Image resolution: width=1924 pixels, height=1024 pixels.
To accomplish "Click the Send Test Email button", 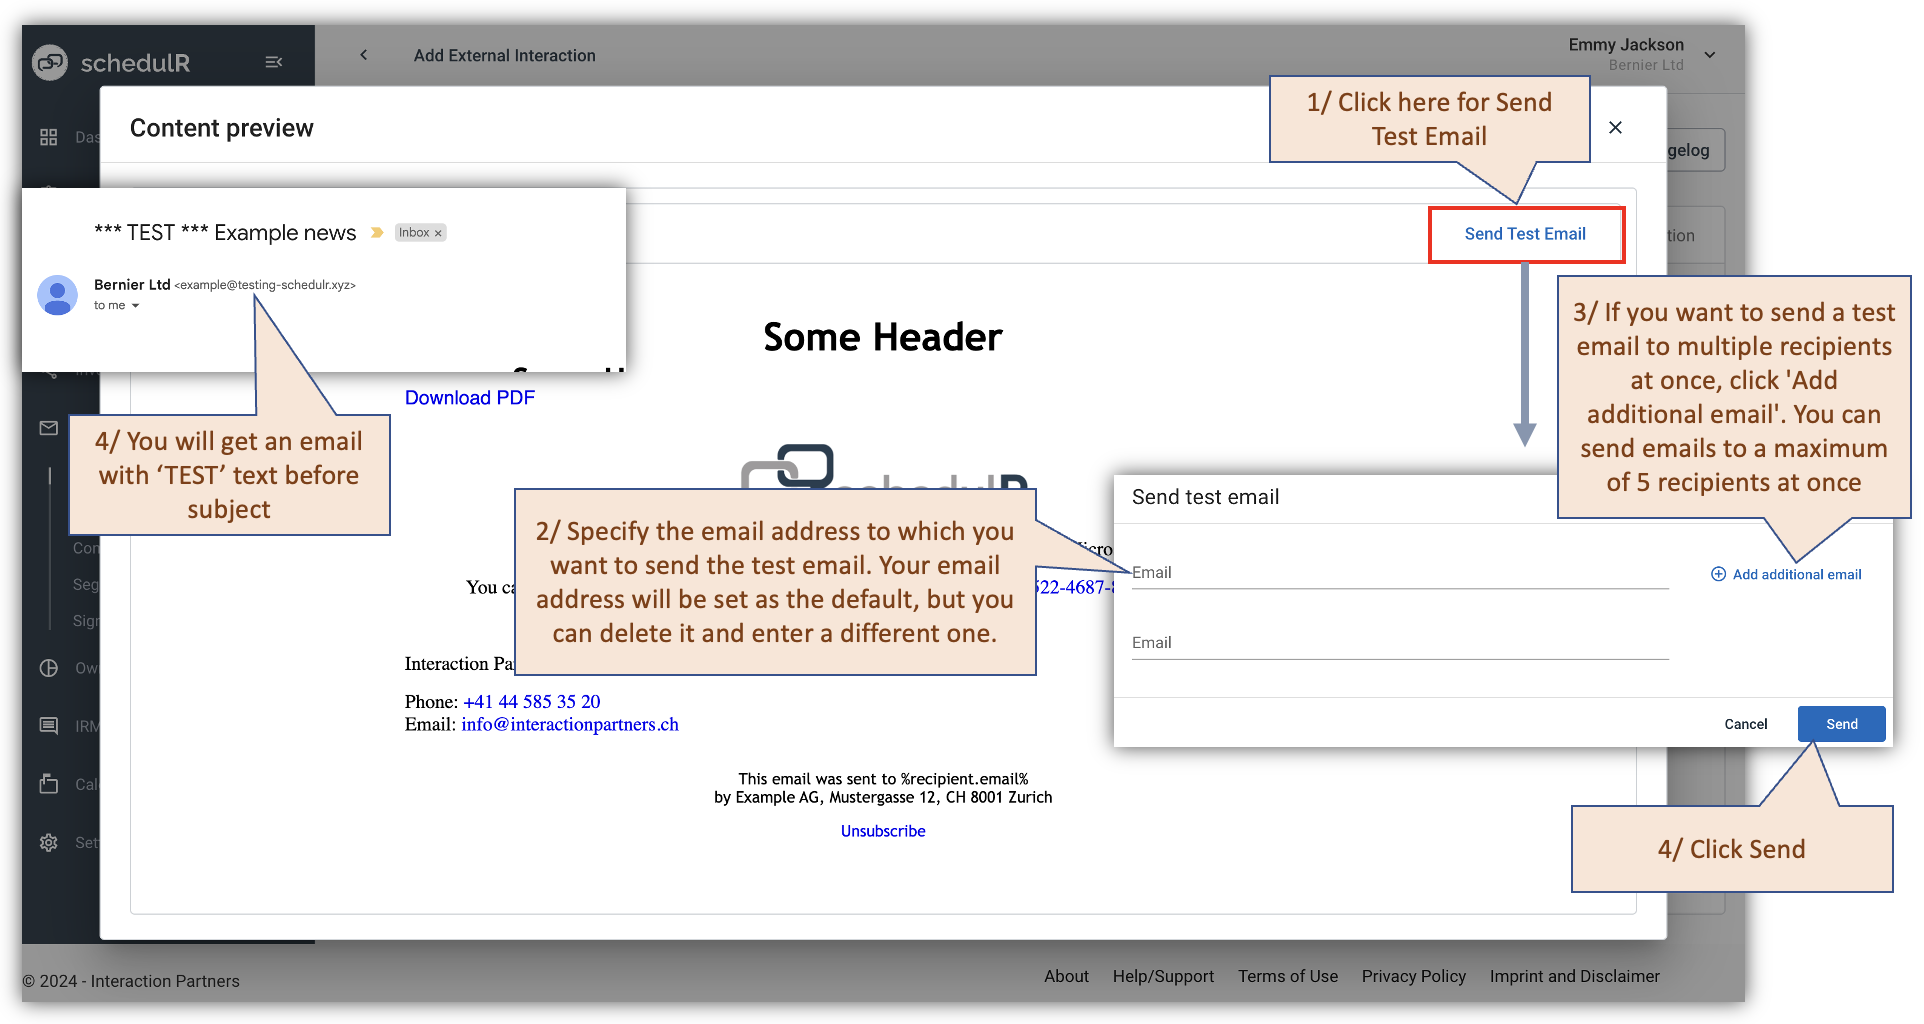I will click(x=1524, y=234).
